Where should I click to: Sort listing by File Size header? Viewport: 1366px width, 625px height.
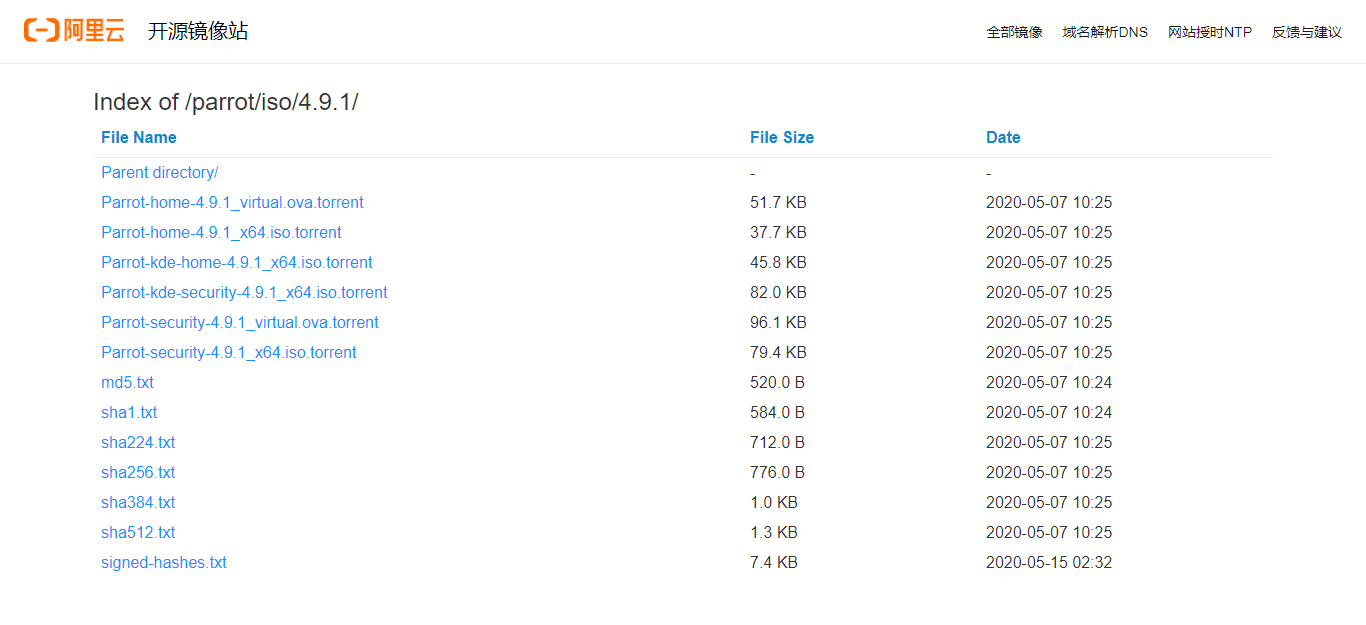(781, 138)
